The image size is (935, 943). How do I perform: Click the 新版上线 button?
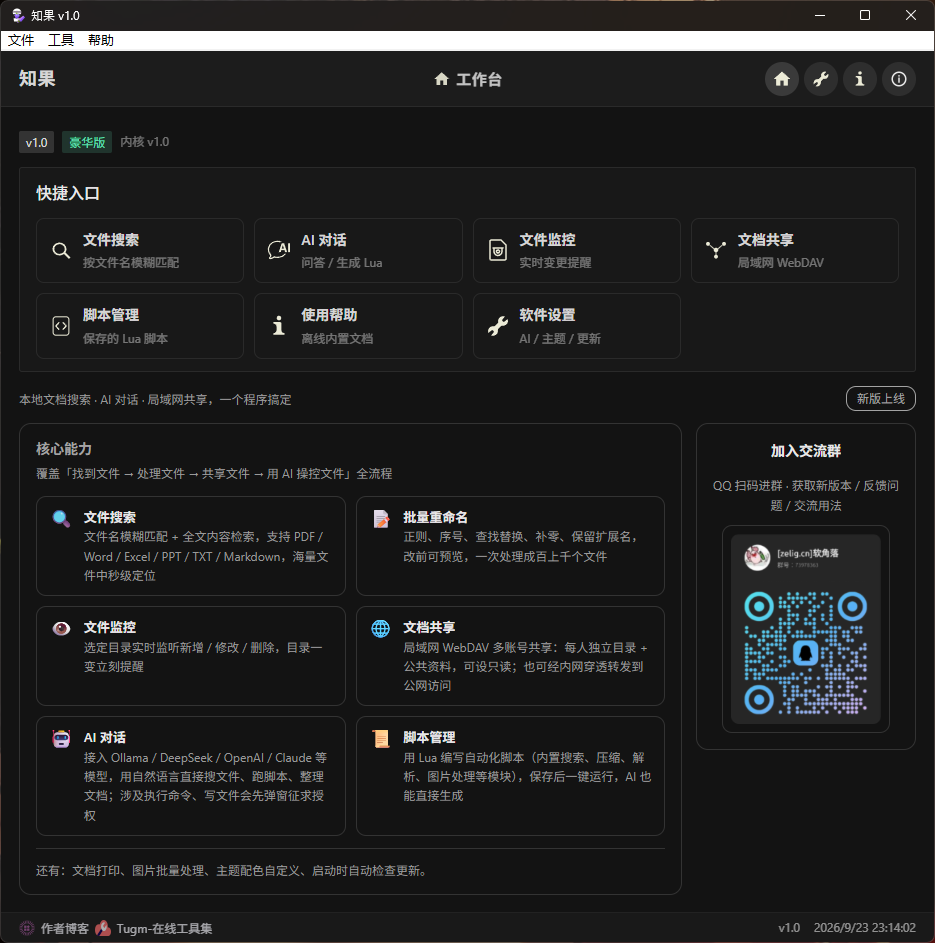pos(880,399)
